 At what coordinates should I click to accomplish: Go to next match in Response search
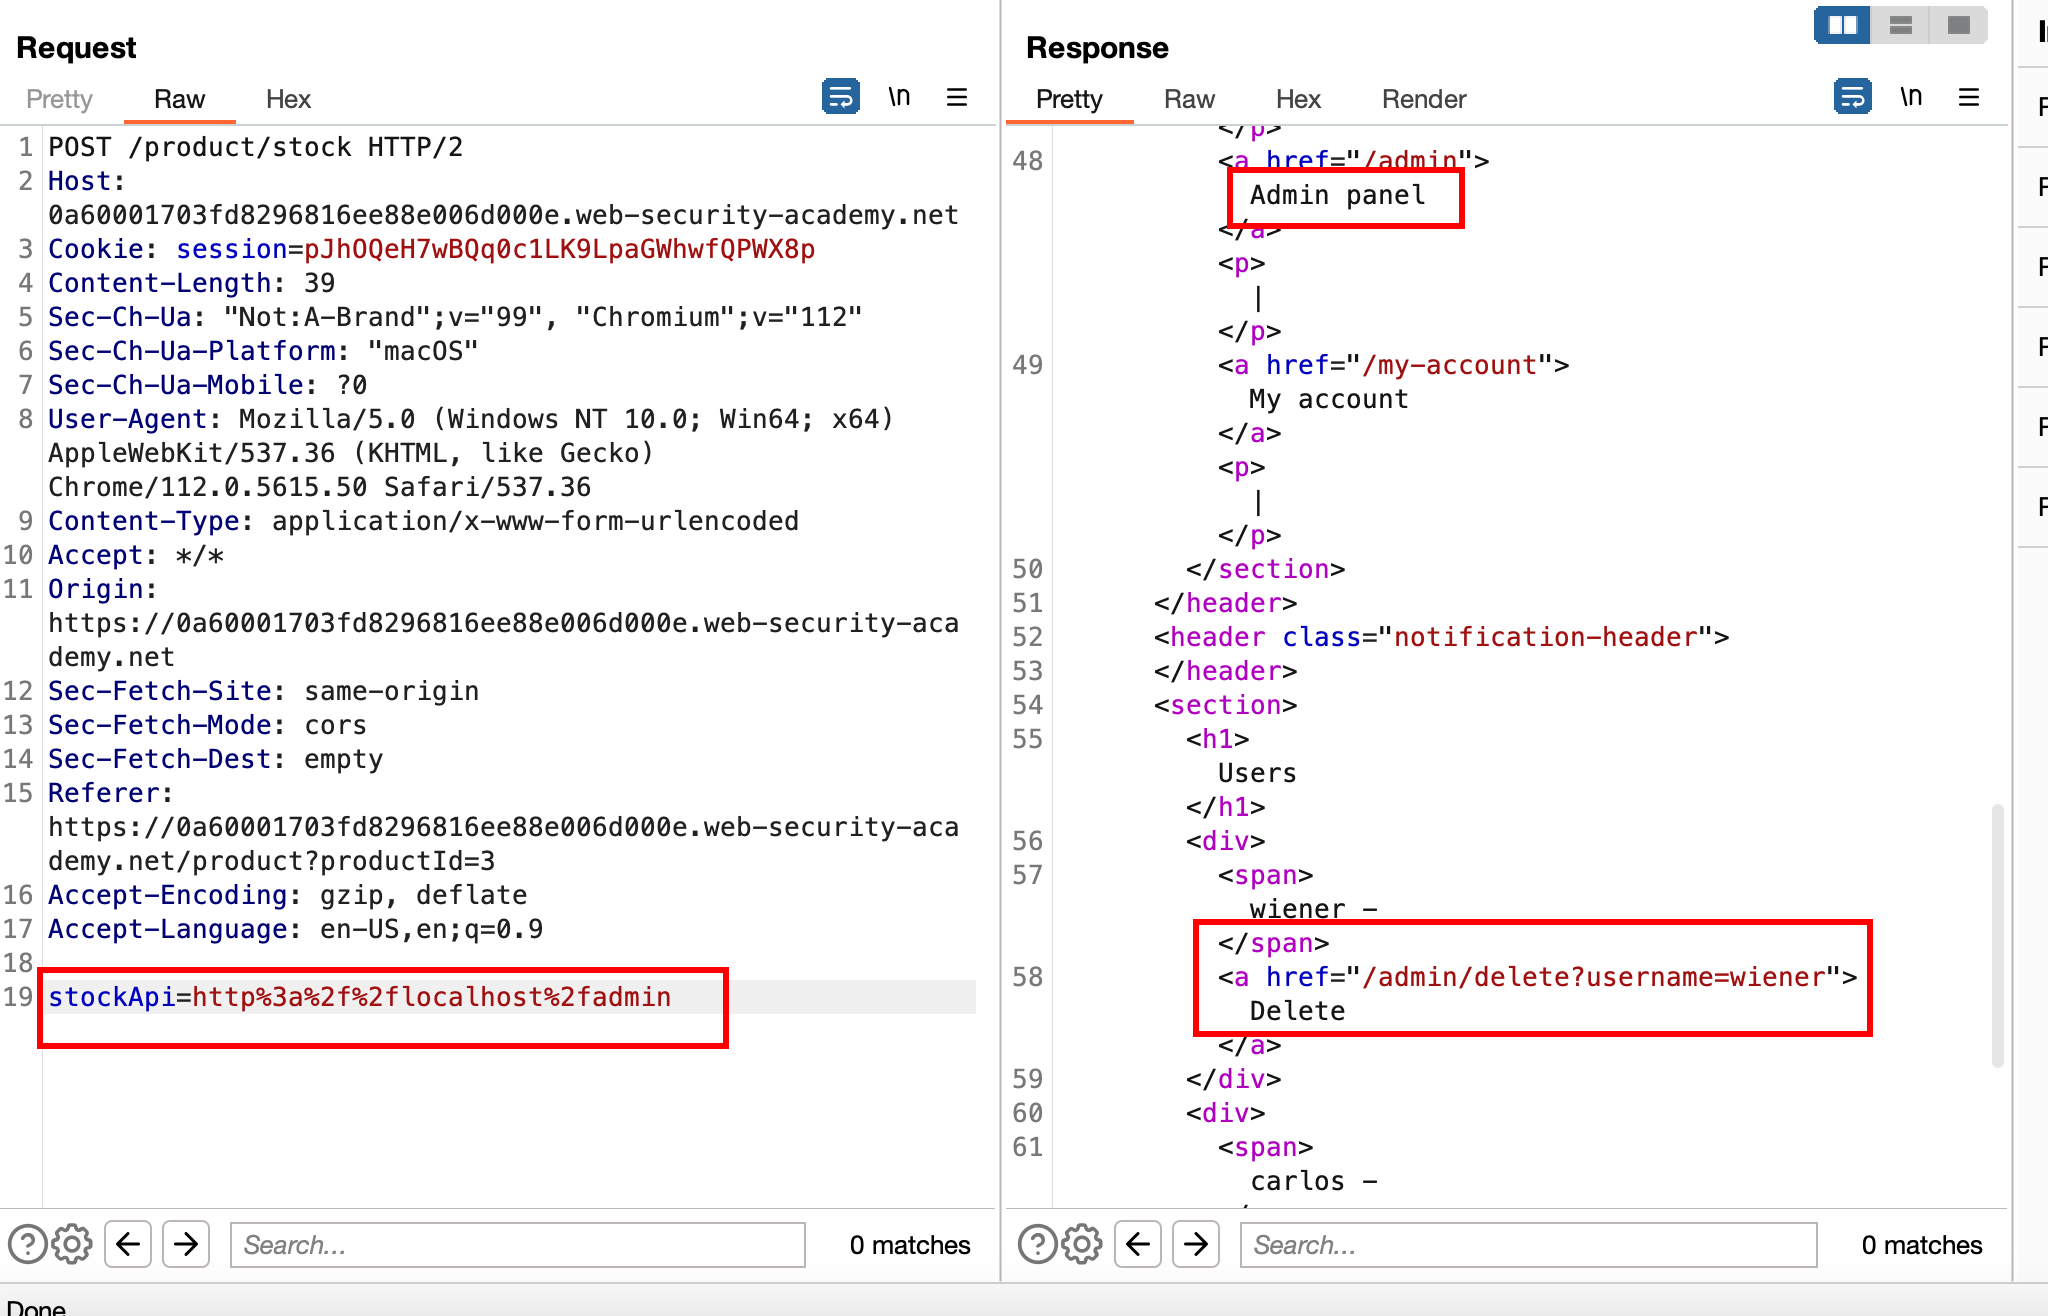pos(1196,1244)
